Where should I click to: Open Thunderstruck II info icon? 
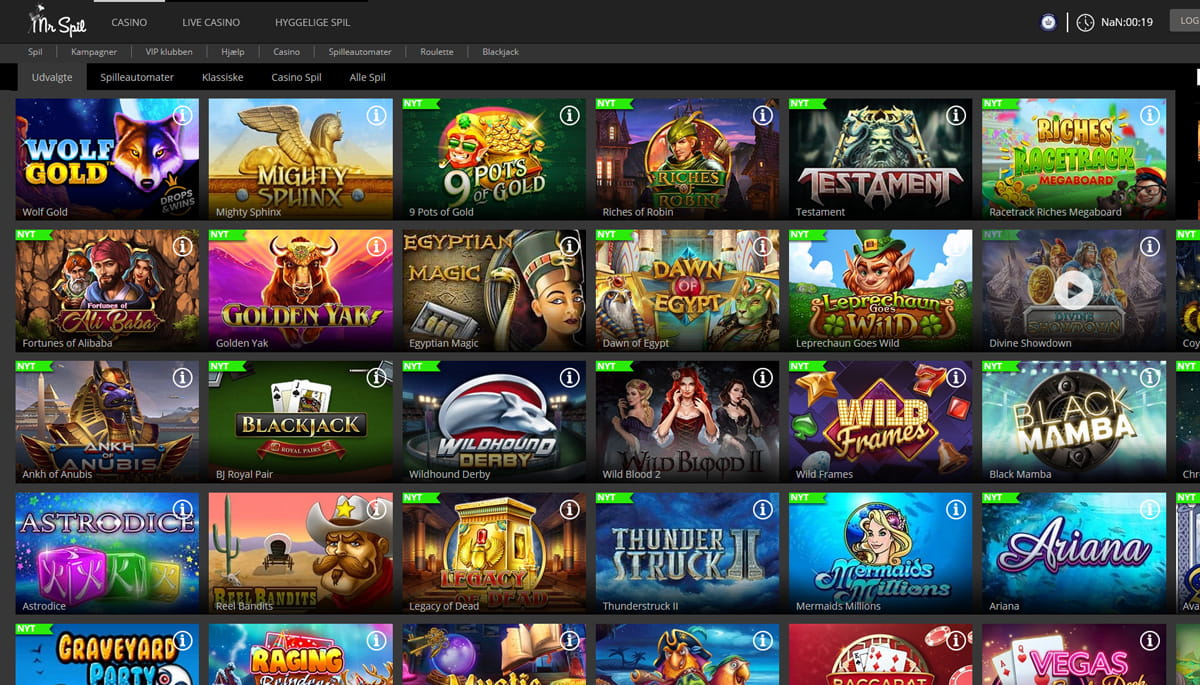(763, 510)
